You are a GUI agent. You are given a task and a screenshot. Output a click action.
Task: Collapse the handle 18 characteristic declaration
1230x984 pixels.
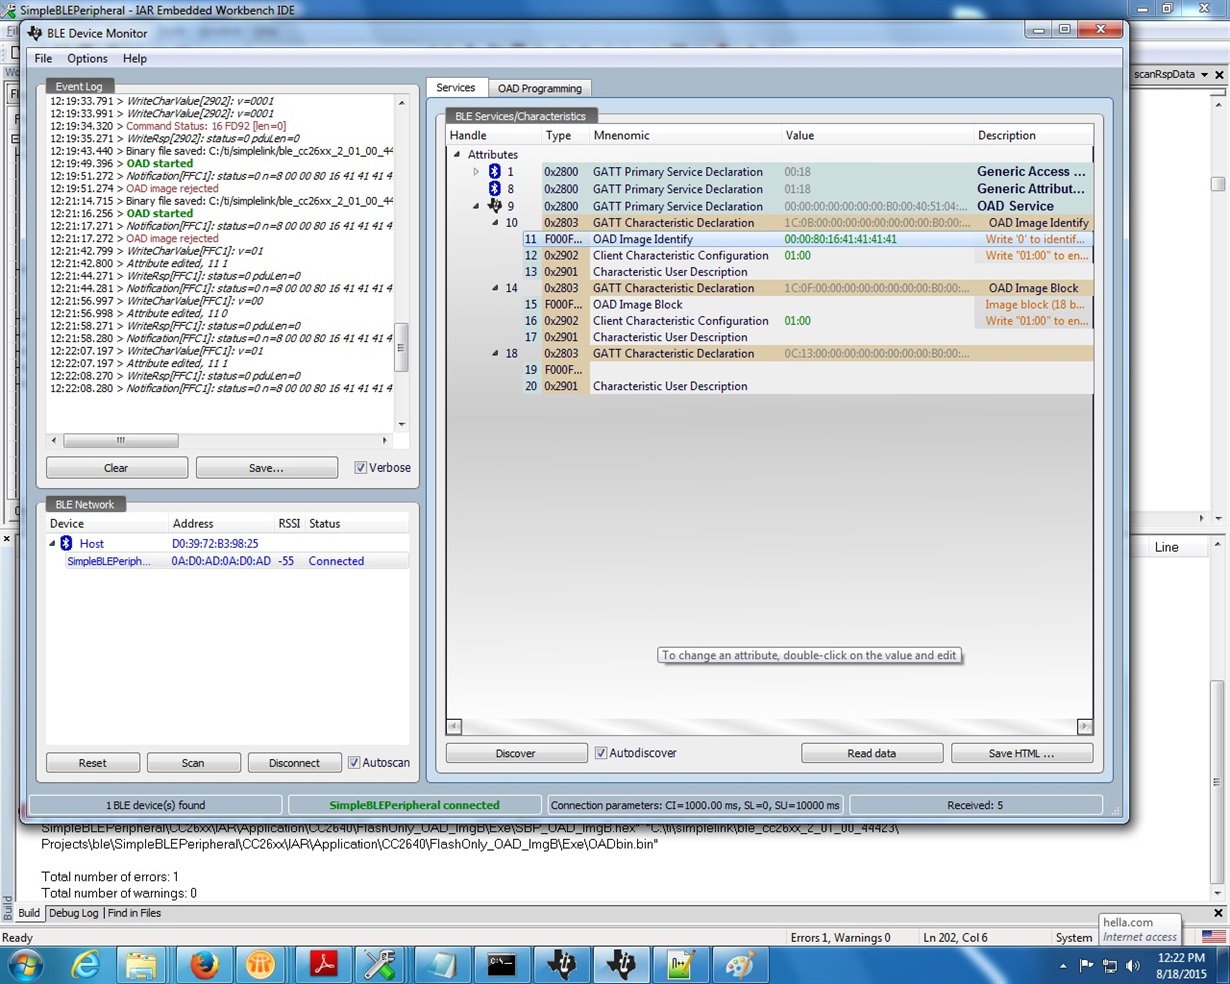[x=495, y=353]
